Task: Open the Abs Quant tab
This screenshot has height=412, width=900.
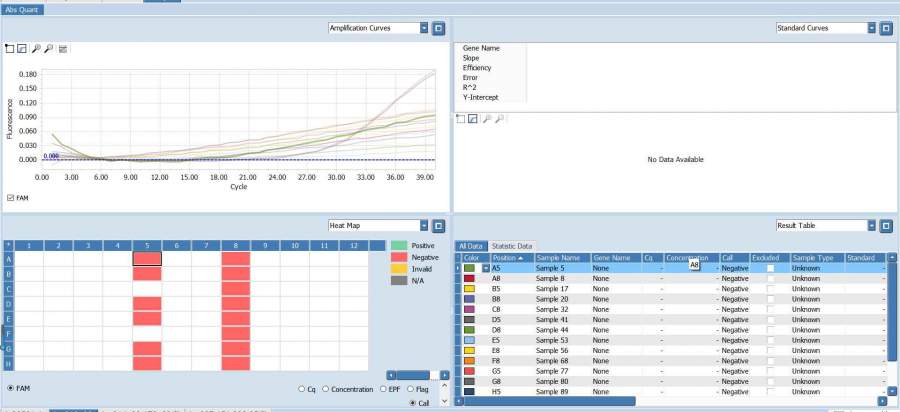Action: [x=23, y=9]
